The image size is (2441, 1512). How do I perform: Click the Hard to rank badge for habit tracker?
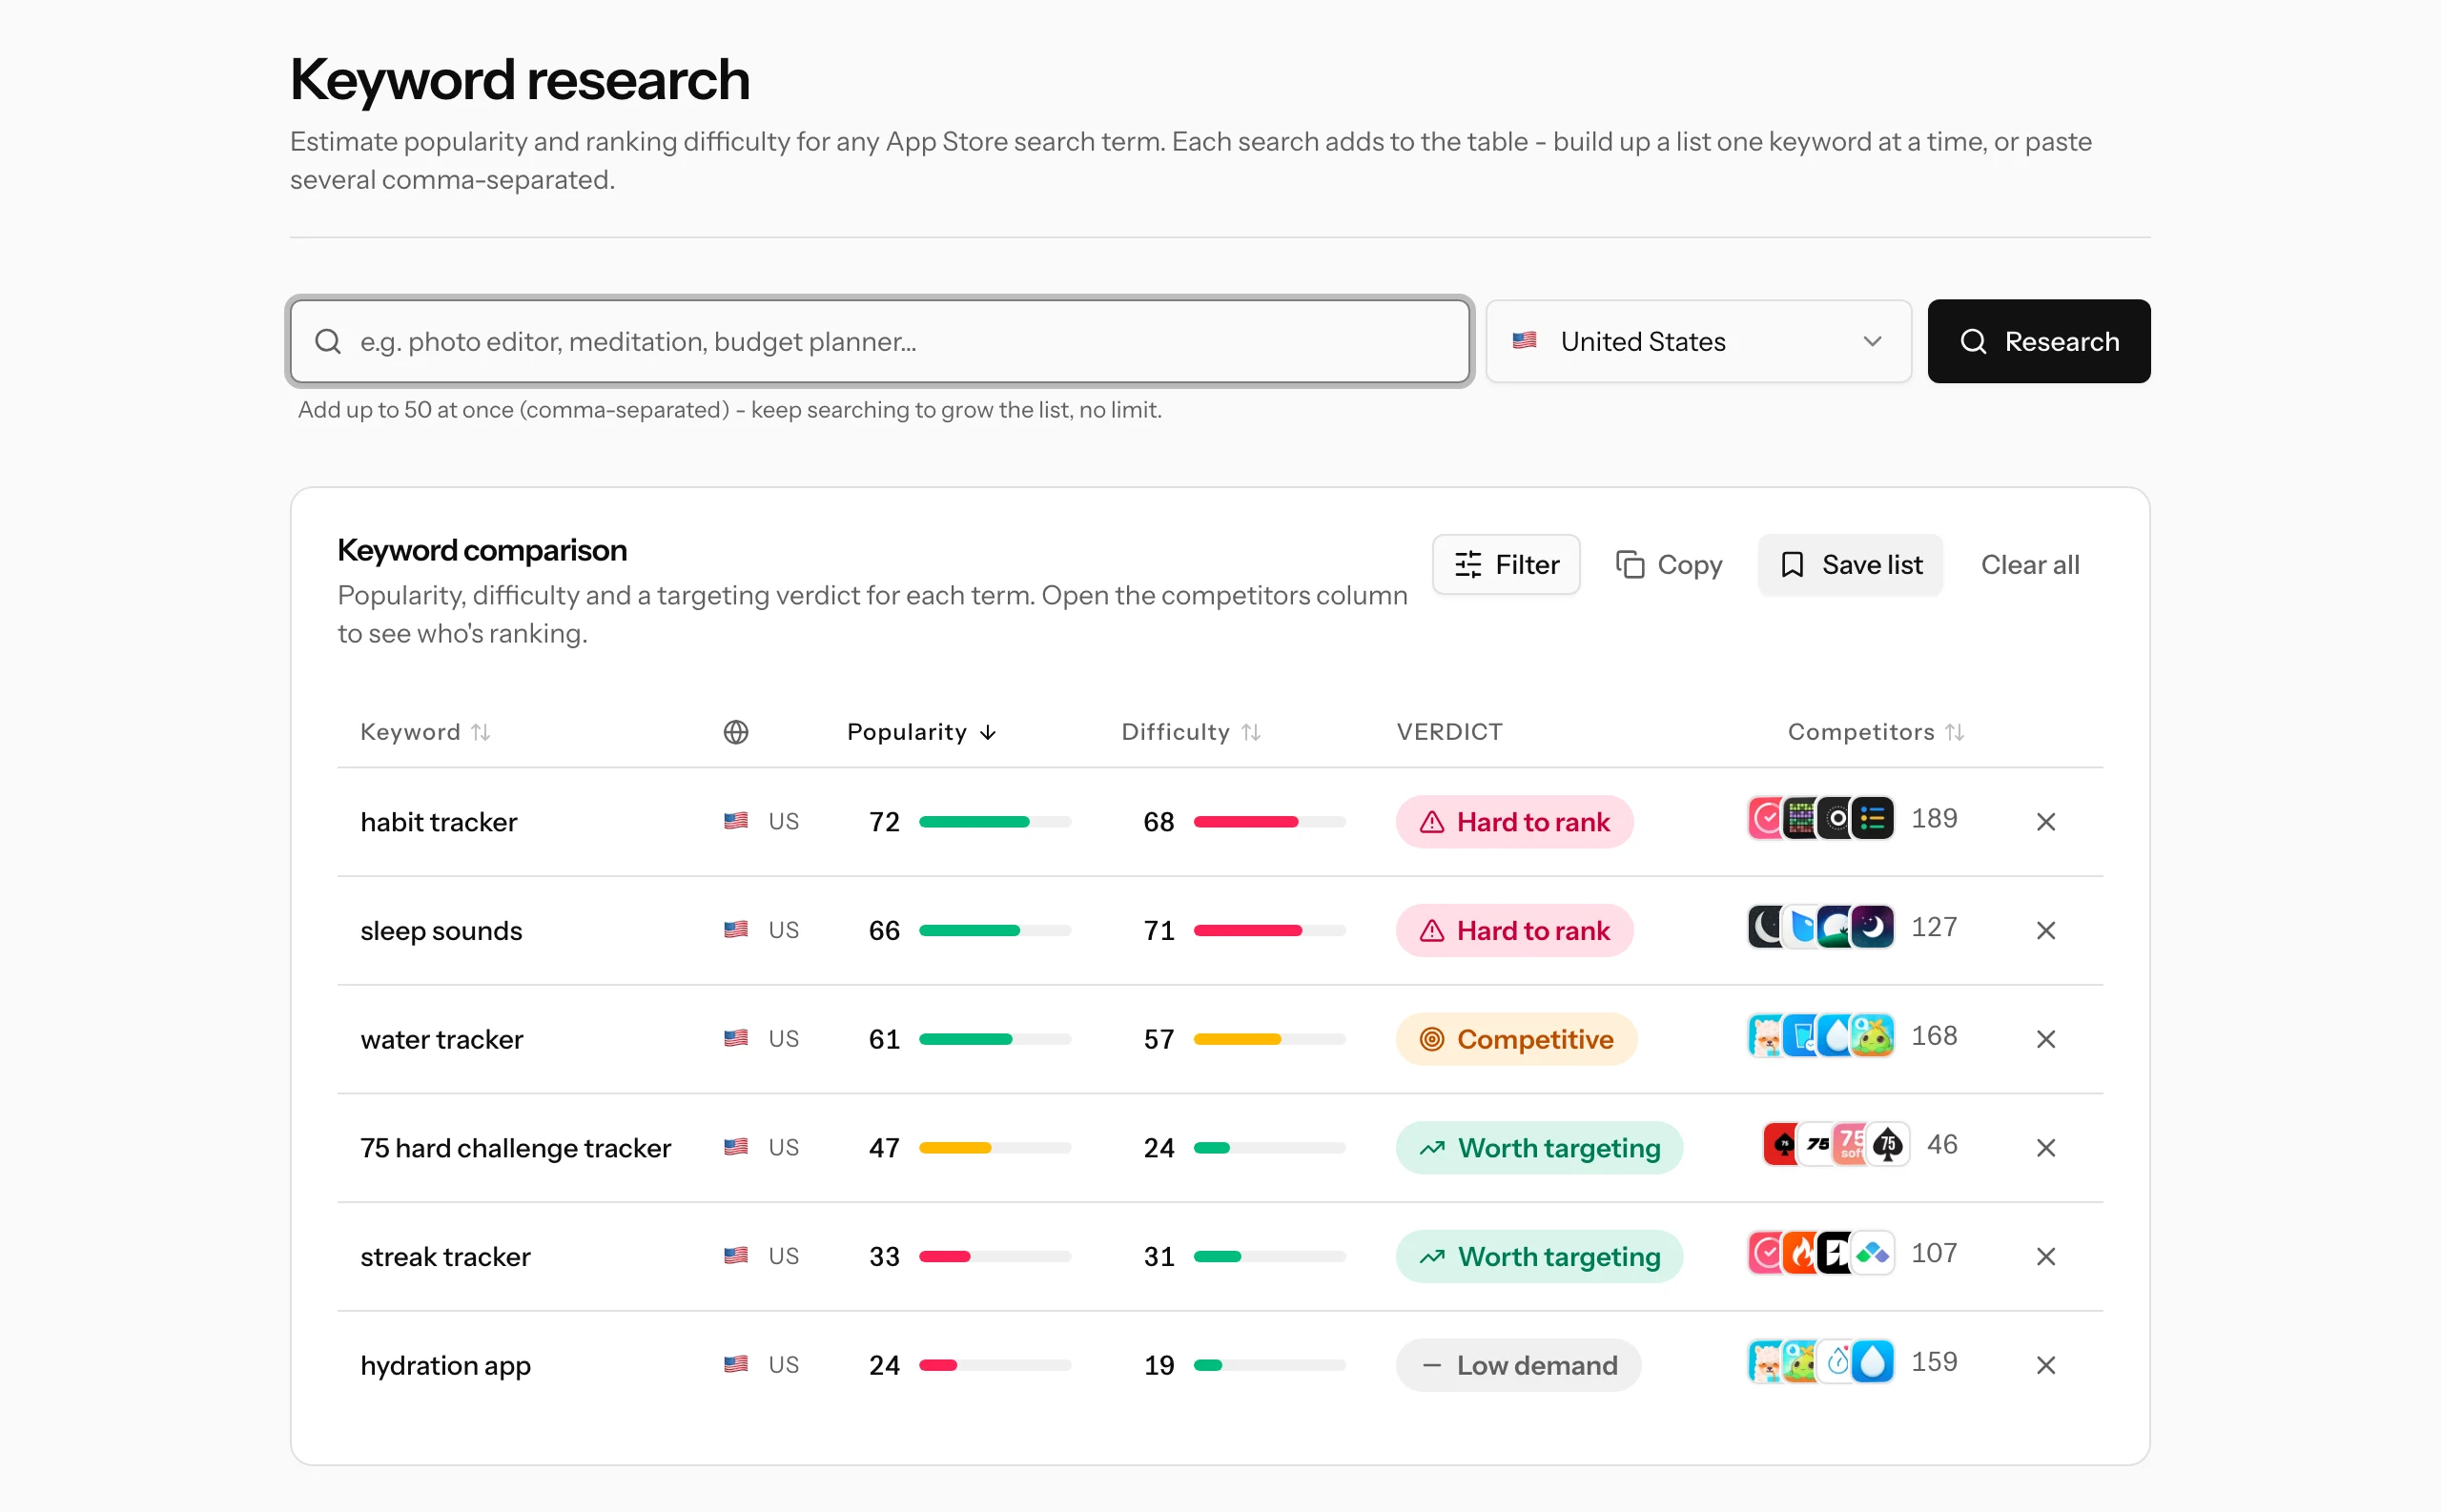[1514, 822]
